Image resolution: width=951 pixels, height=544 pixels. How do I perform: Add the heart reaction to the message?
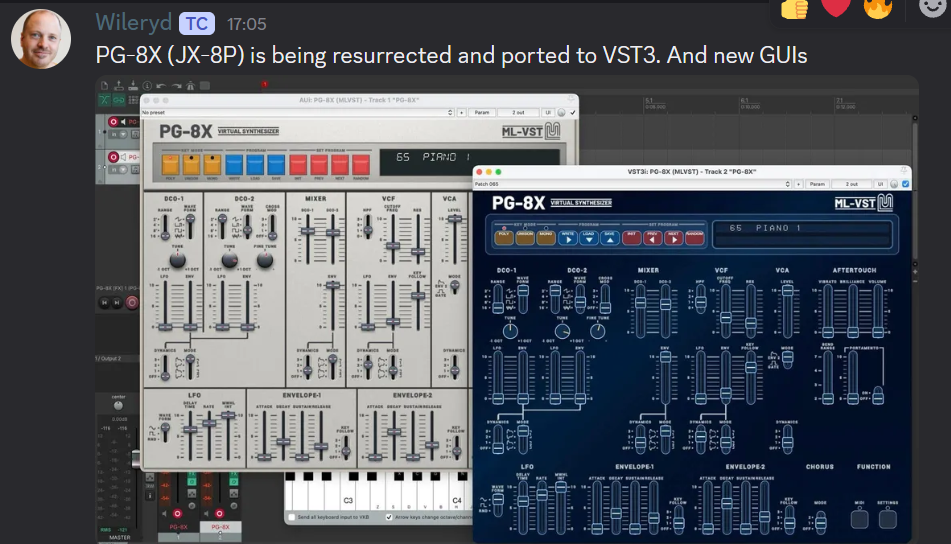tap(836, 7)
